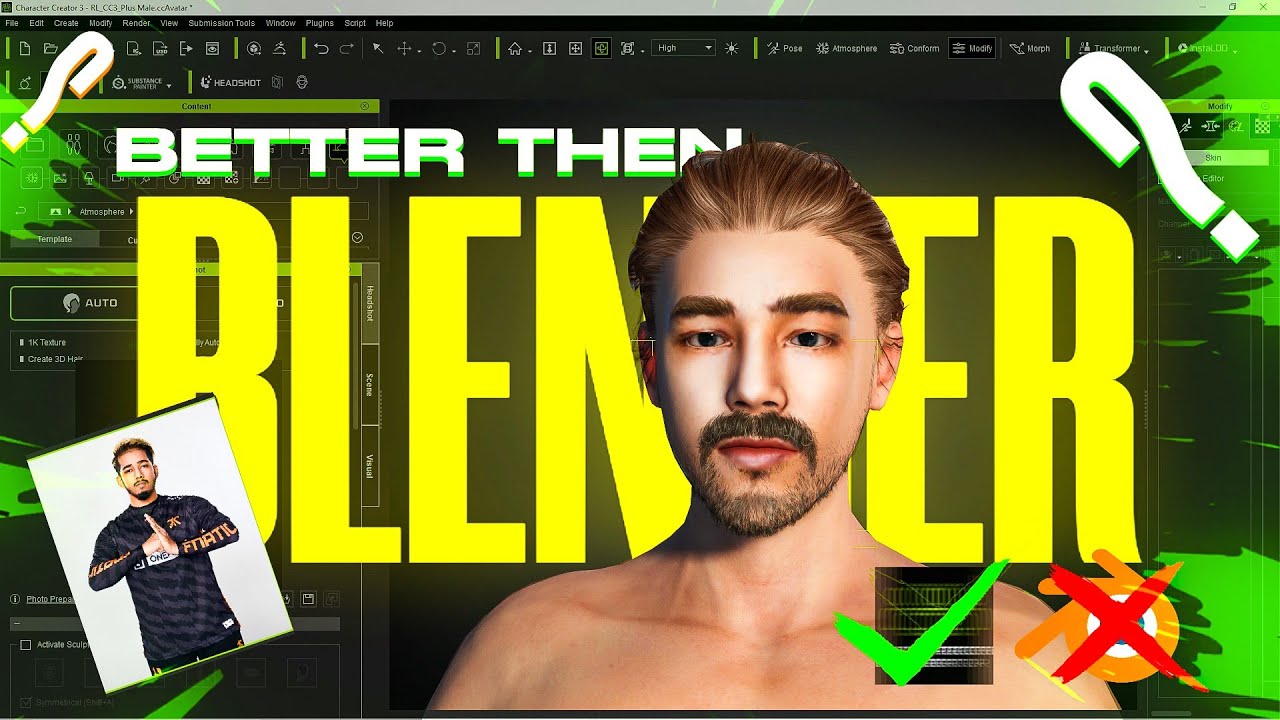Click the pan camera view icon
The image size is (1280, 720).
575,48
